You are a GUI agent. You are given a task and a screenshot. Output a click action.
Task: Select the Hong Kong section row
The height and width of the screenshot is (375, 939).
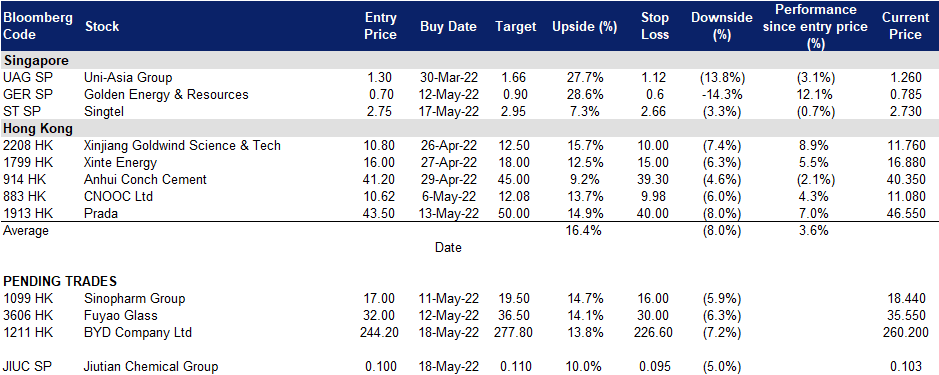tap(470, 128)
